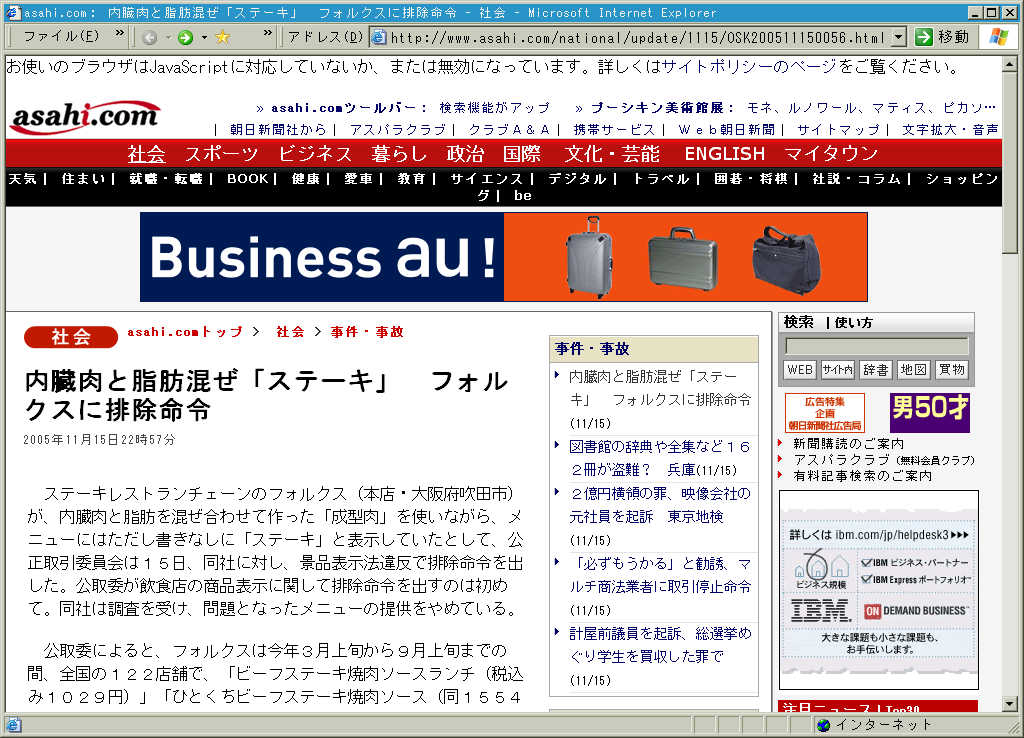Screen dimensions: 1024x738
Task: Open the 有料記事検索のご案内 link
Action: point(863,476)
